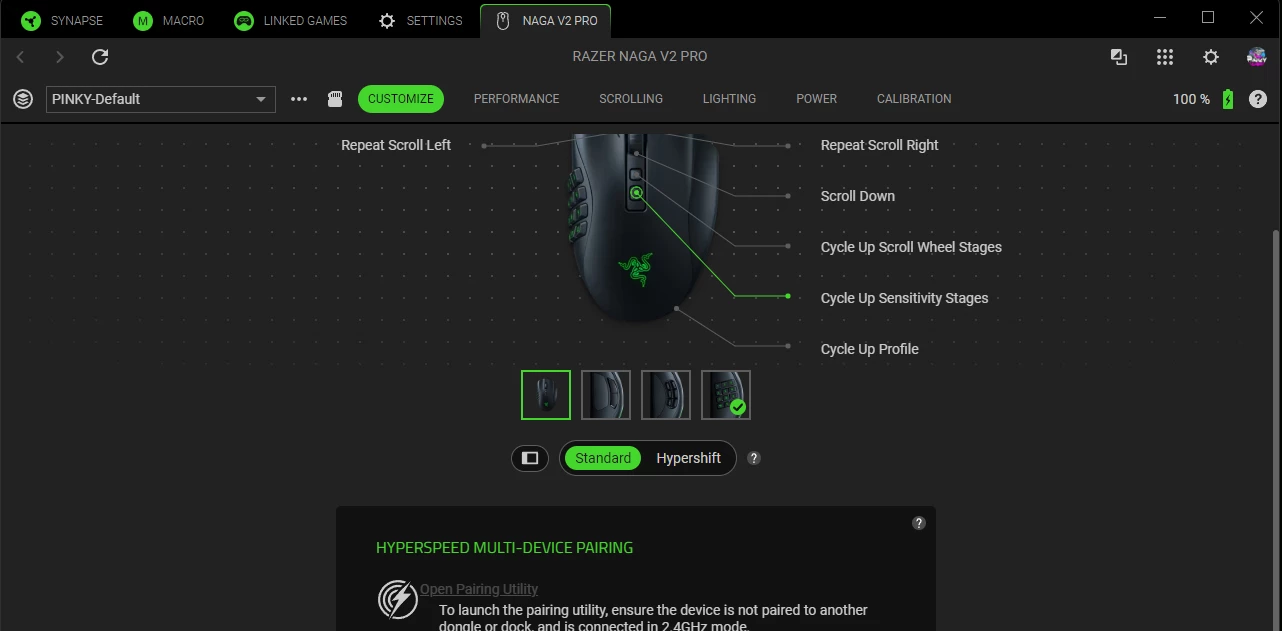Open the PINKY-Default profile dropdown
Image resolution: width=1282 pixels, height=631 pixels.
(x=160, y=99)
